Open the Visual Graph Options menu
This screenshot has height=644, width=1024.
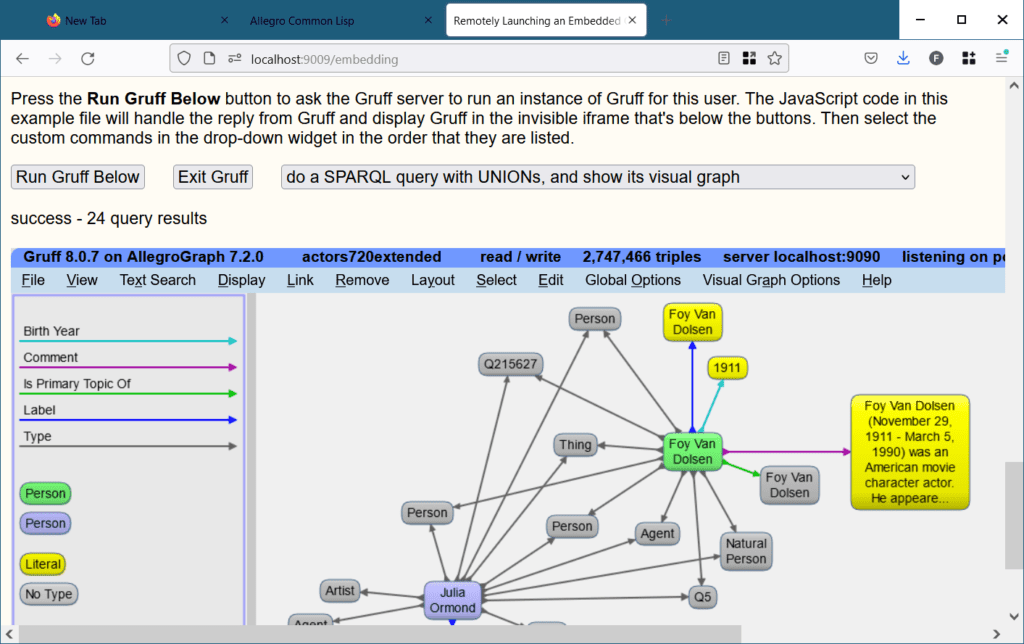[x=771, y=280]
